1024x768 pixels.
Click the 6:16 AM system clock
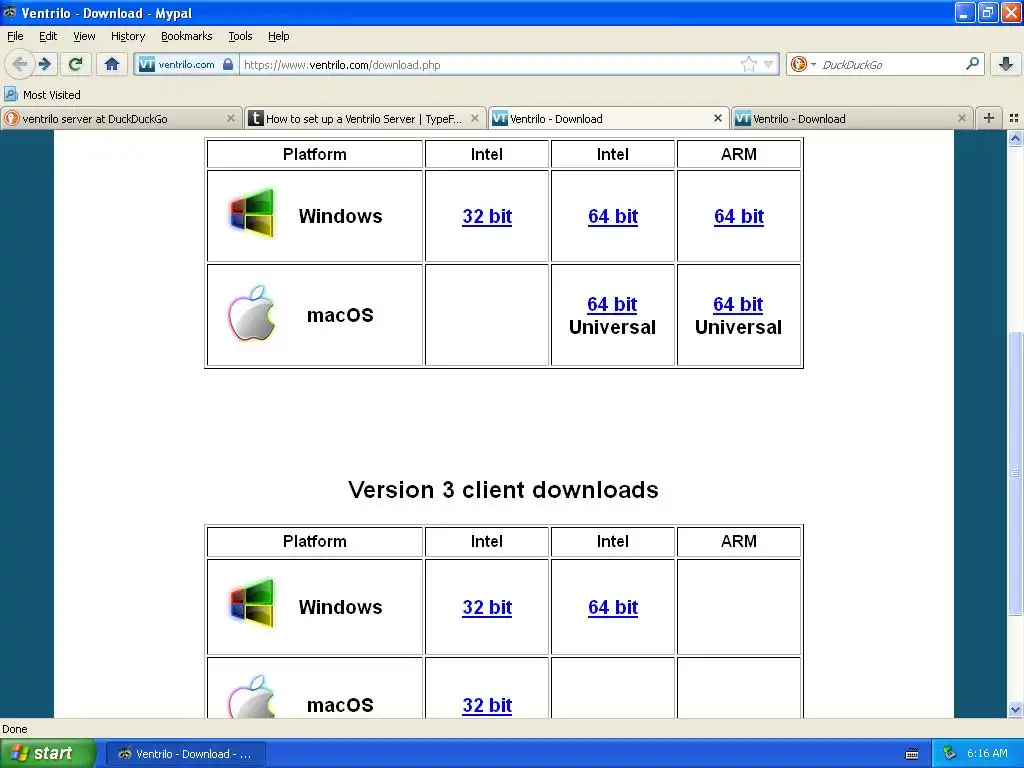click(x=987, y=753)
